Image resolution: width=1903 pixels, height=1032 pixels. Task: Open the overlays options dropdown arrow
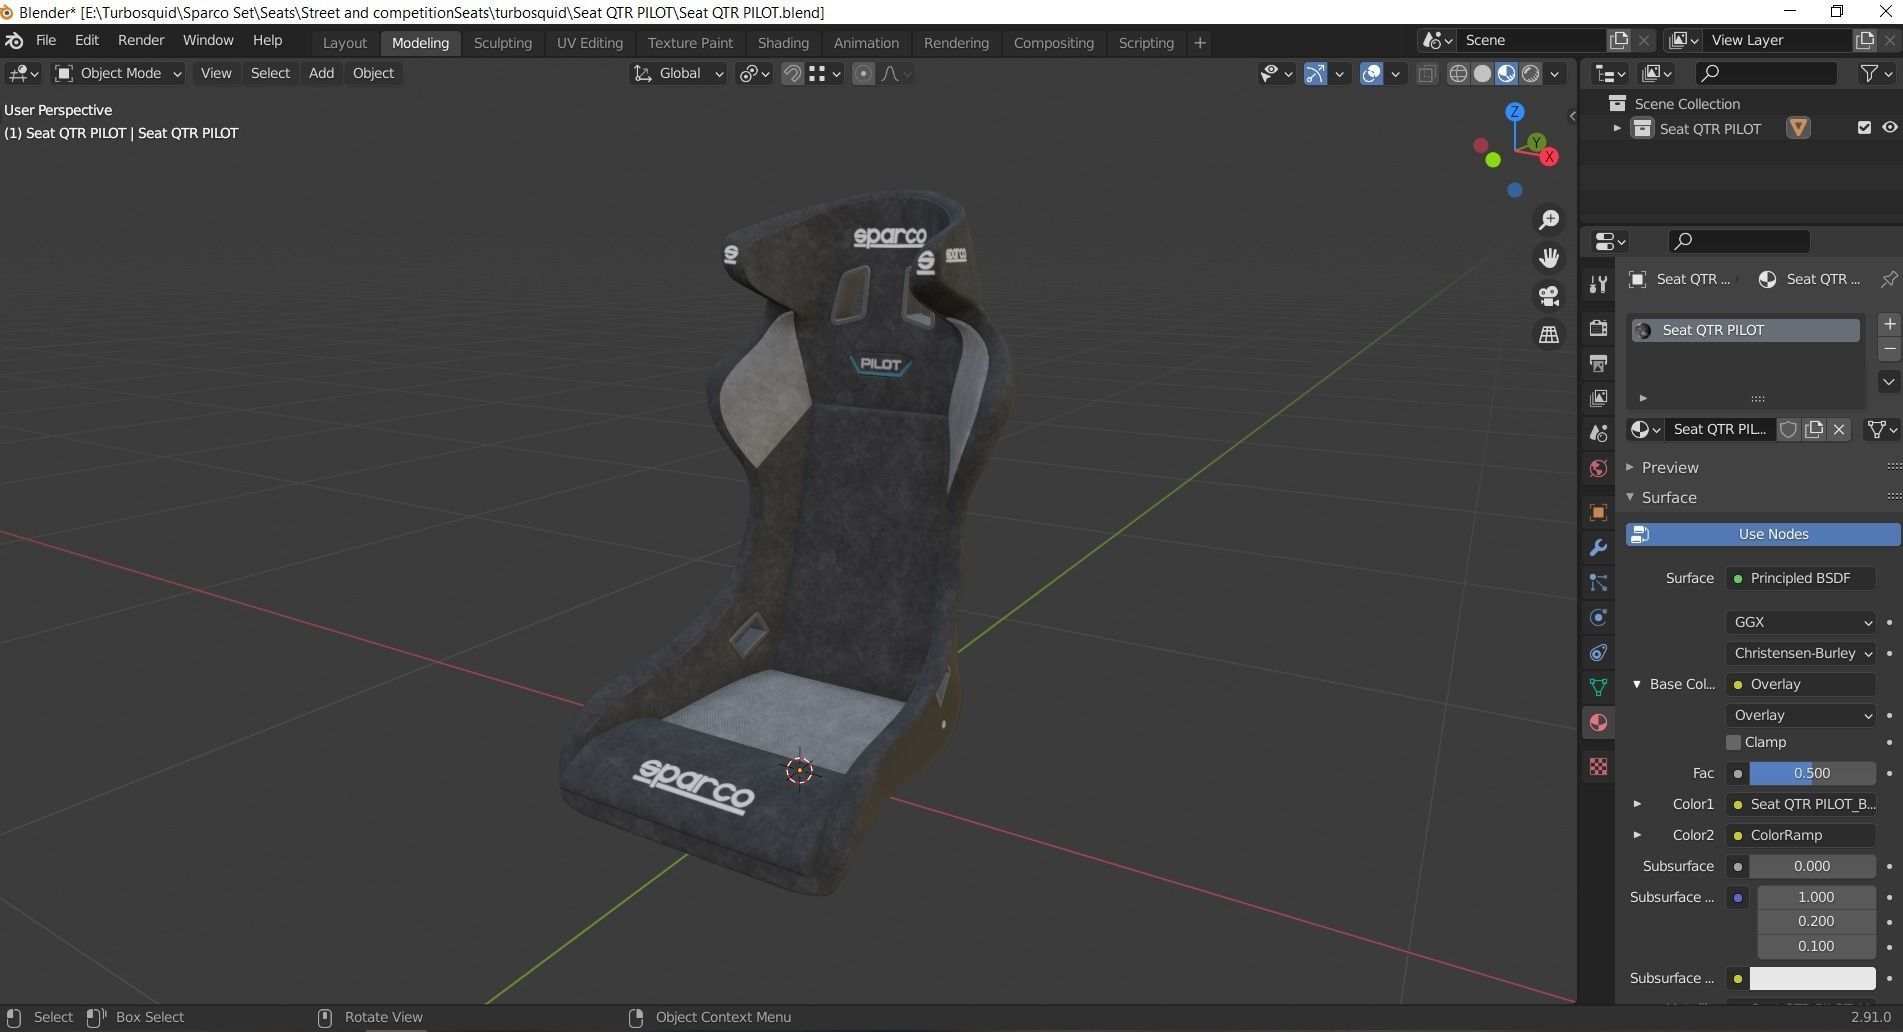(1395, 73)
